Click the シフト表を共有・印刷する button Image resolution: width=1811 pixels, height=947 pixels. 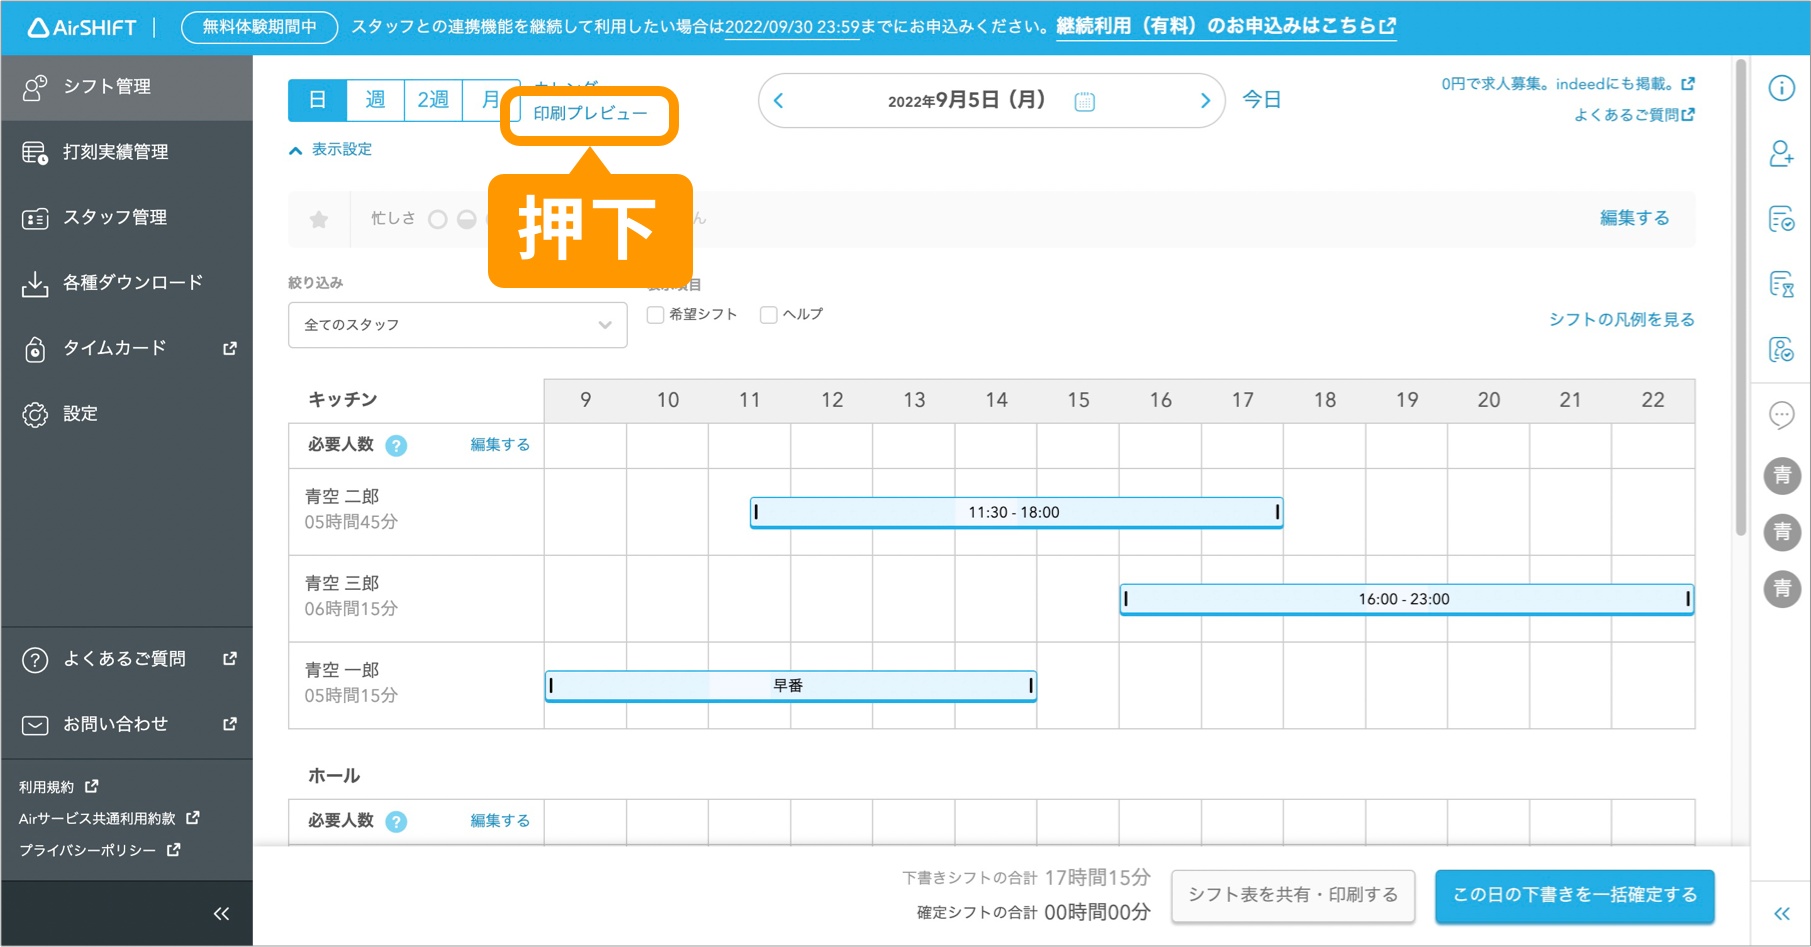click(x=1292, y=895)
